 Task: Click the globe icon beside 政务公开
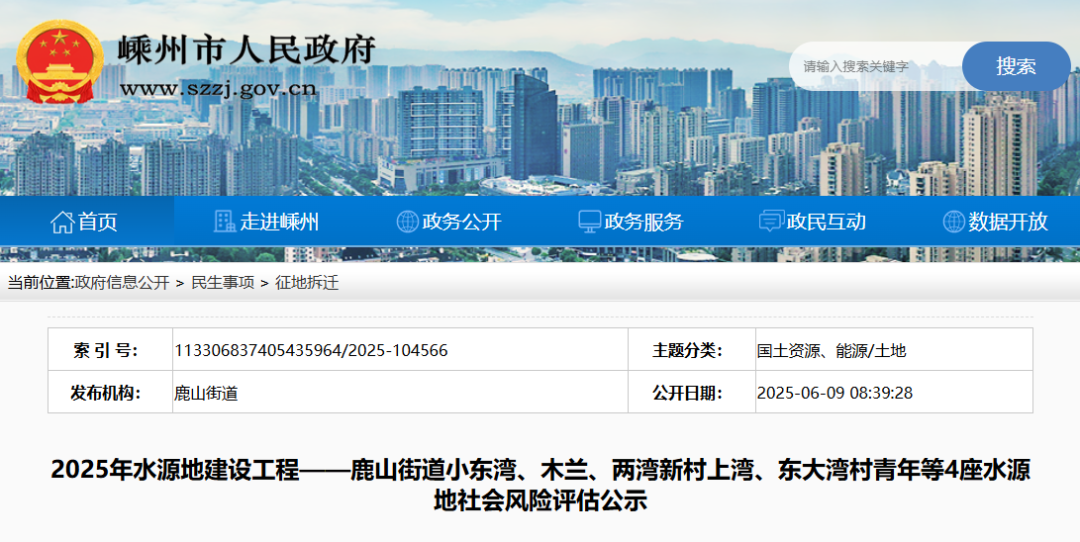(407, 222)
